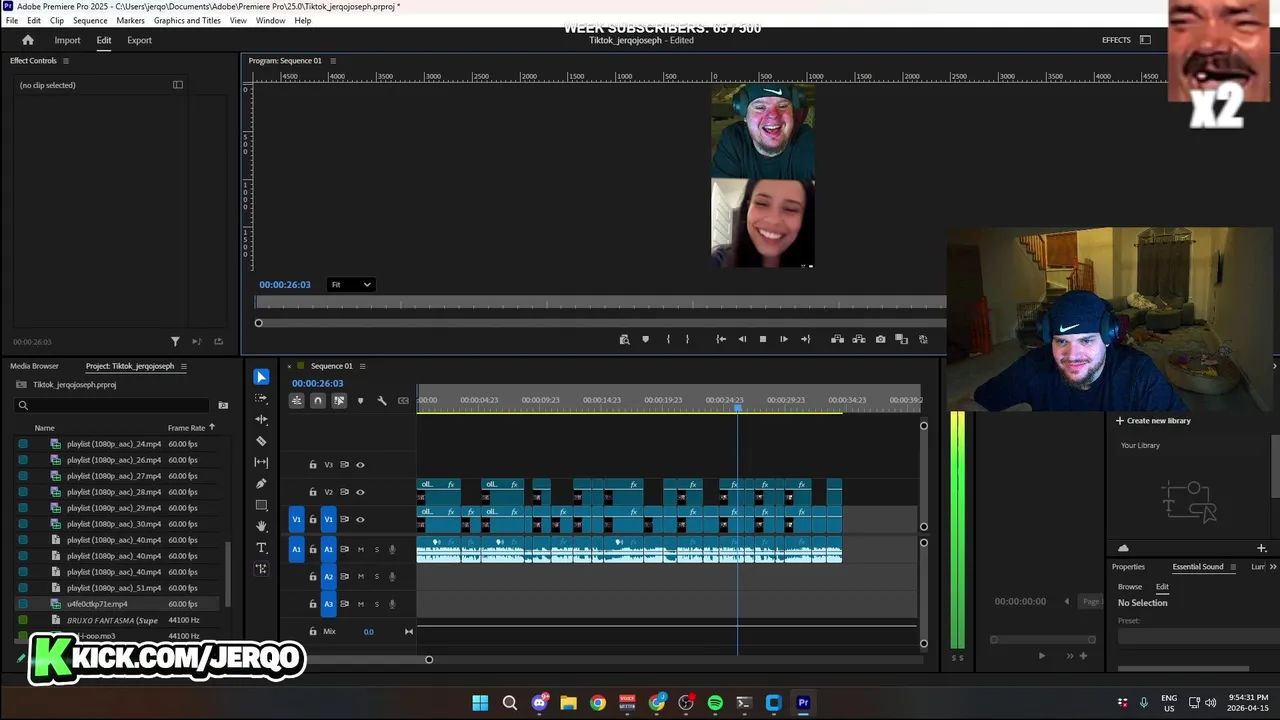
Task: Toggle Snap in Timeline magnet button
Action: pos(318,400)
